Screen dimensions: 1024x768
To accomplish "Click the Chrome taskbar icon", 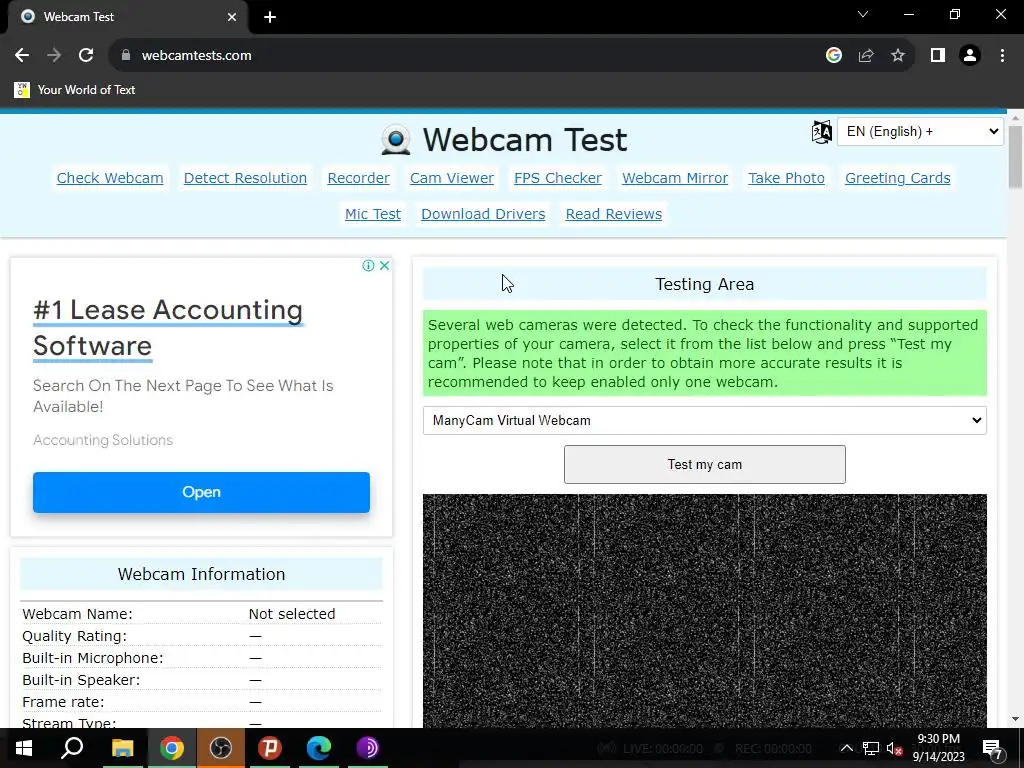I will click(x=172, y=748).
